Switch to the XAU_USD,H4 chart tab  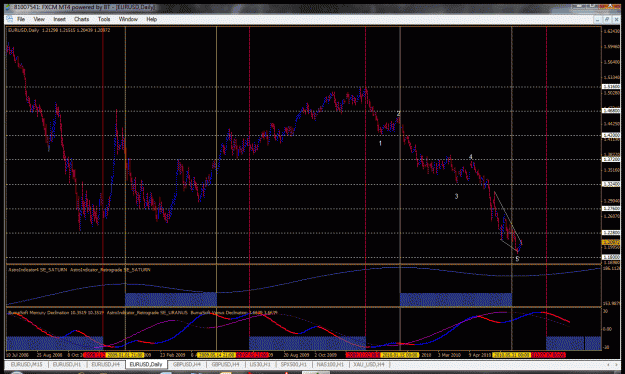(x=369, y=364)
